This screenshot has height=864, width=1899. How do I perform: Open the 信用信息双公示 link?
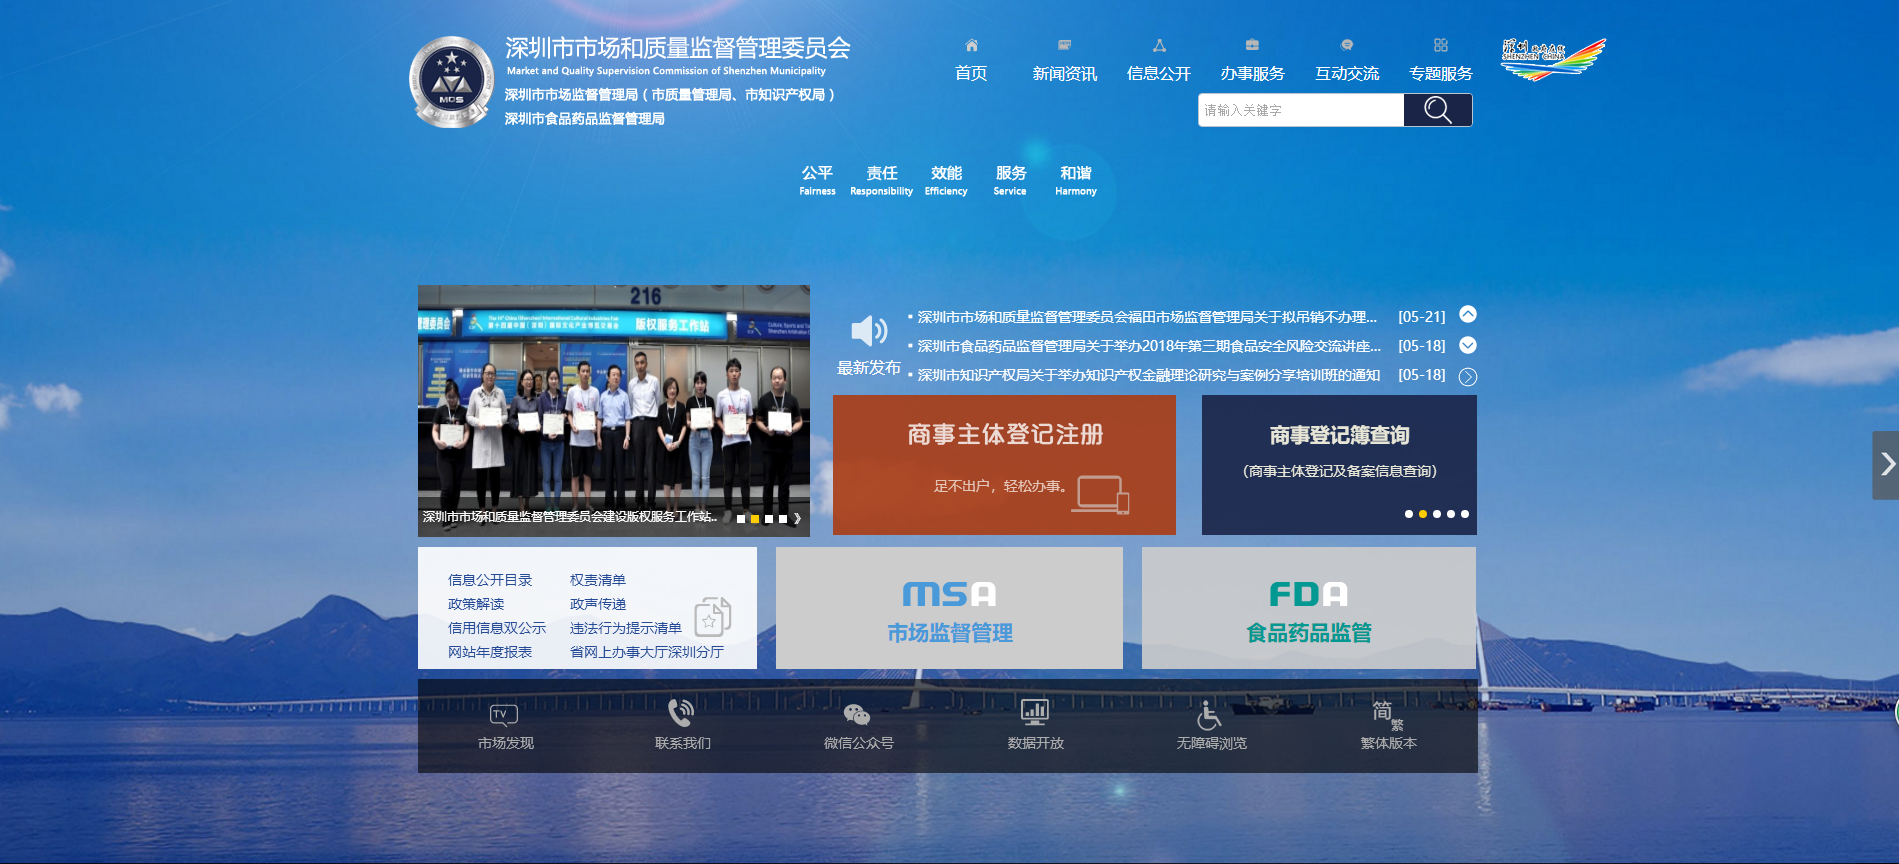click(497, 628)
